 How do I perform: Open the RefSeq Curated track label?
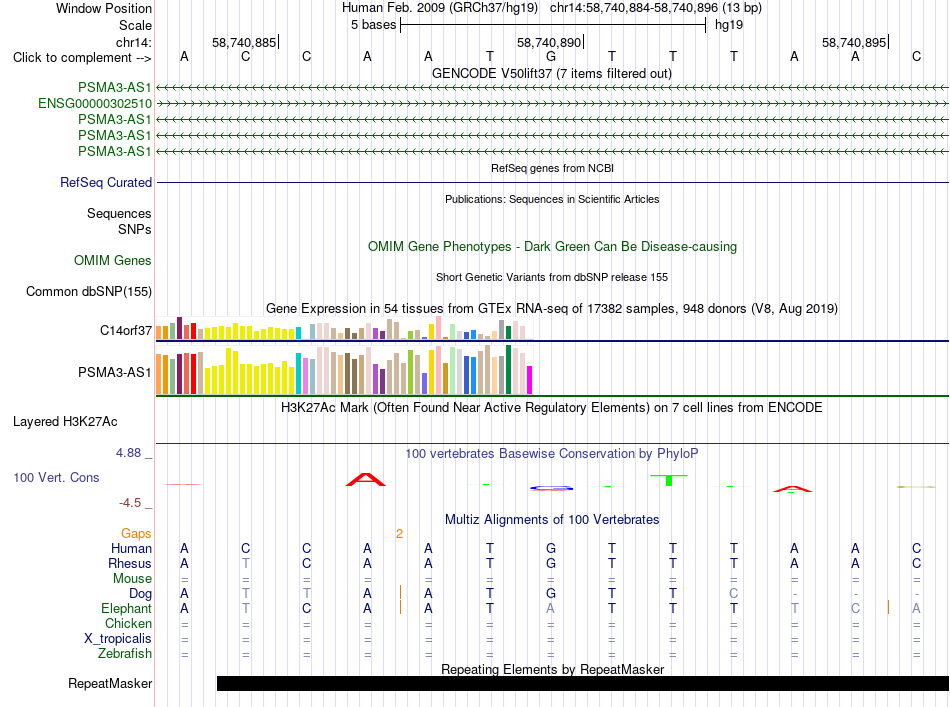pos(106,182)
